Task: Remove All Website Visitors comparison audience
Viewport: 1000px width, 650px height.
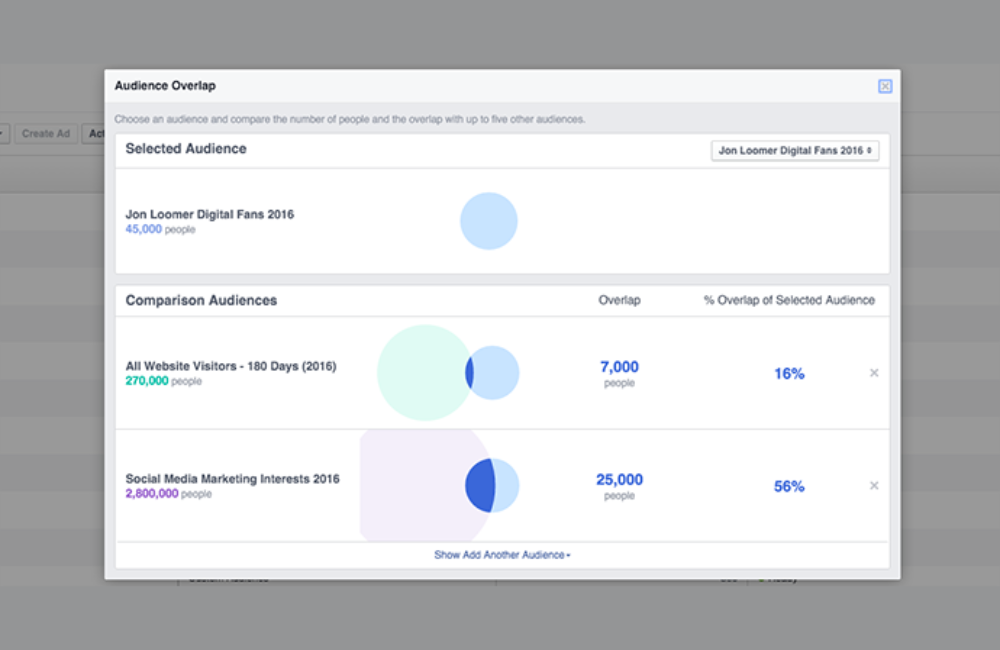Action: tap(874, 373)
